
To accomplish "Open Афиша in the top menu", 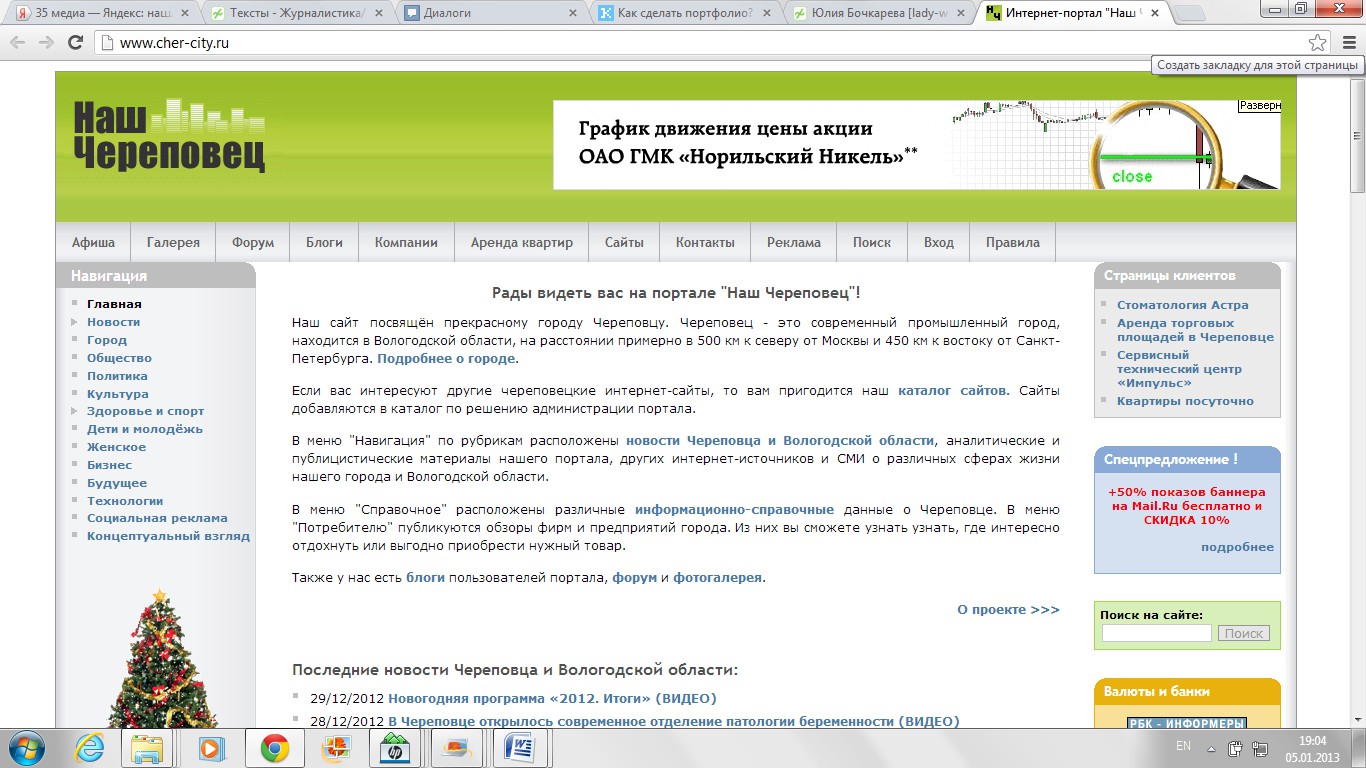I will [x=93, y=242].
